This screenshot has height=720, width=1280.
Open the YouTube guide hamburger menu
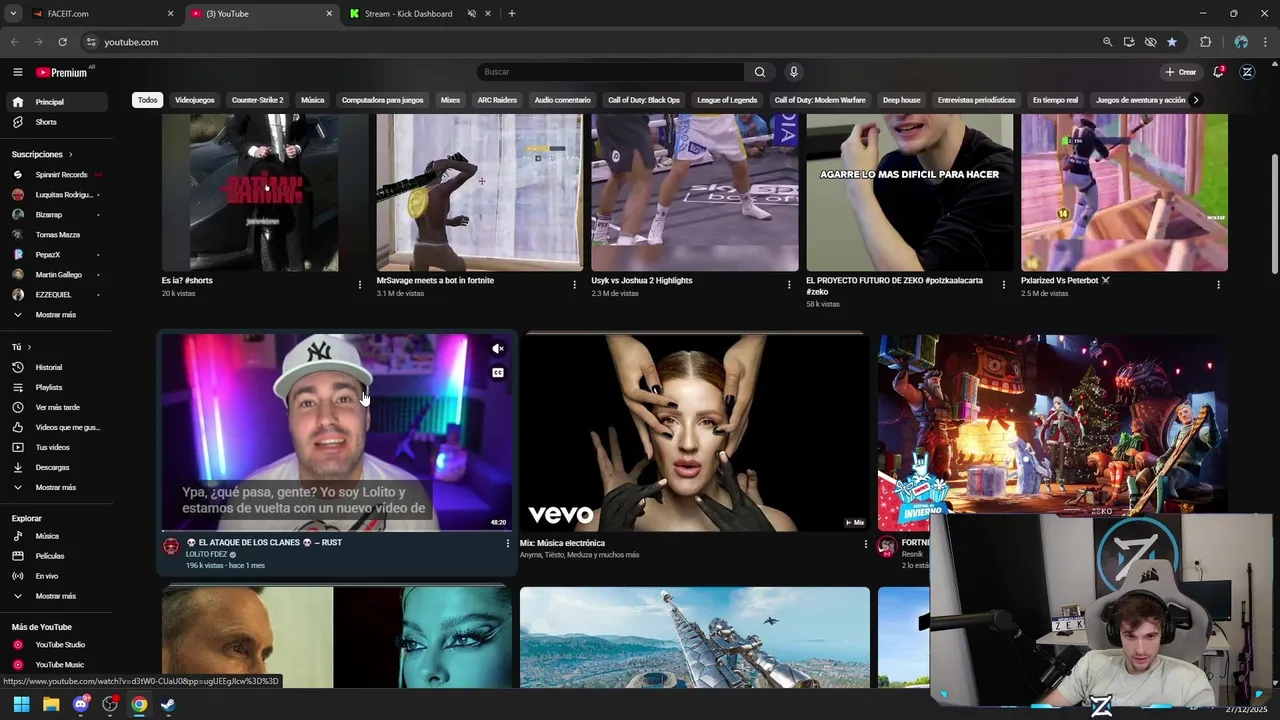[x=17, y=72]
